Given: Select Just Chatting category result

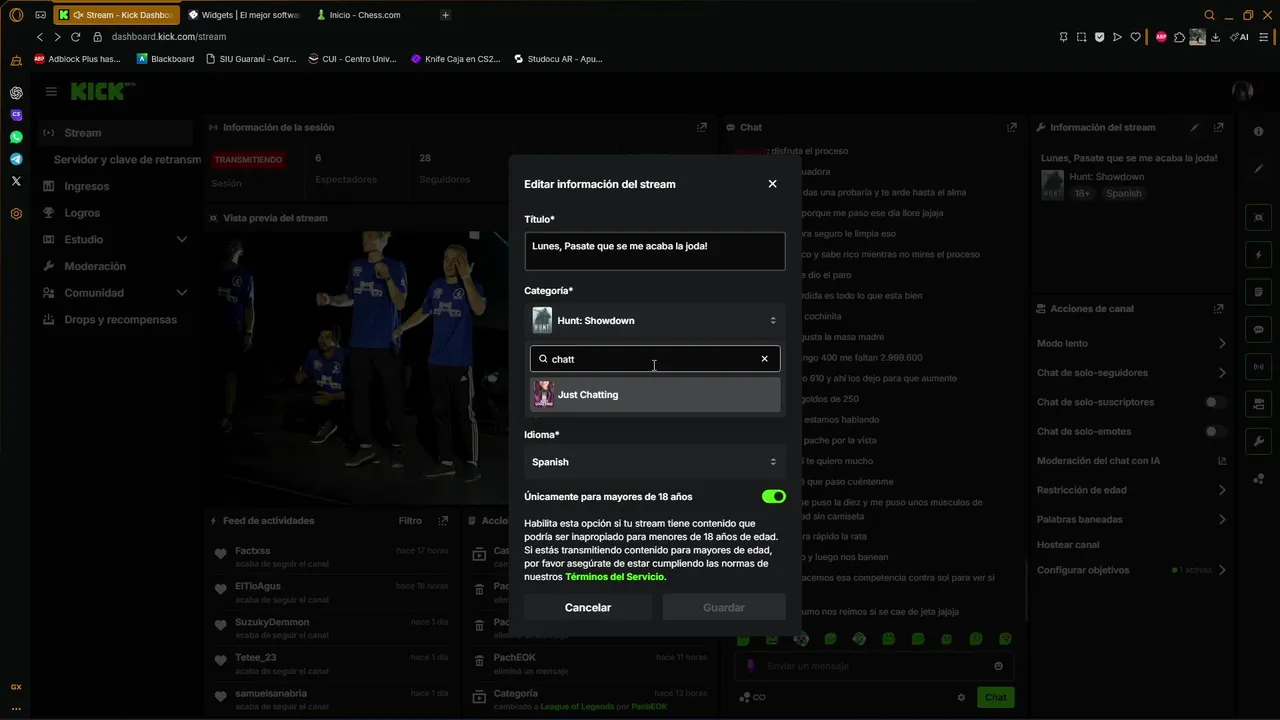Looking at the screenshot, I should tap(655, 395).
